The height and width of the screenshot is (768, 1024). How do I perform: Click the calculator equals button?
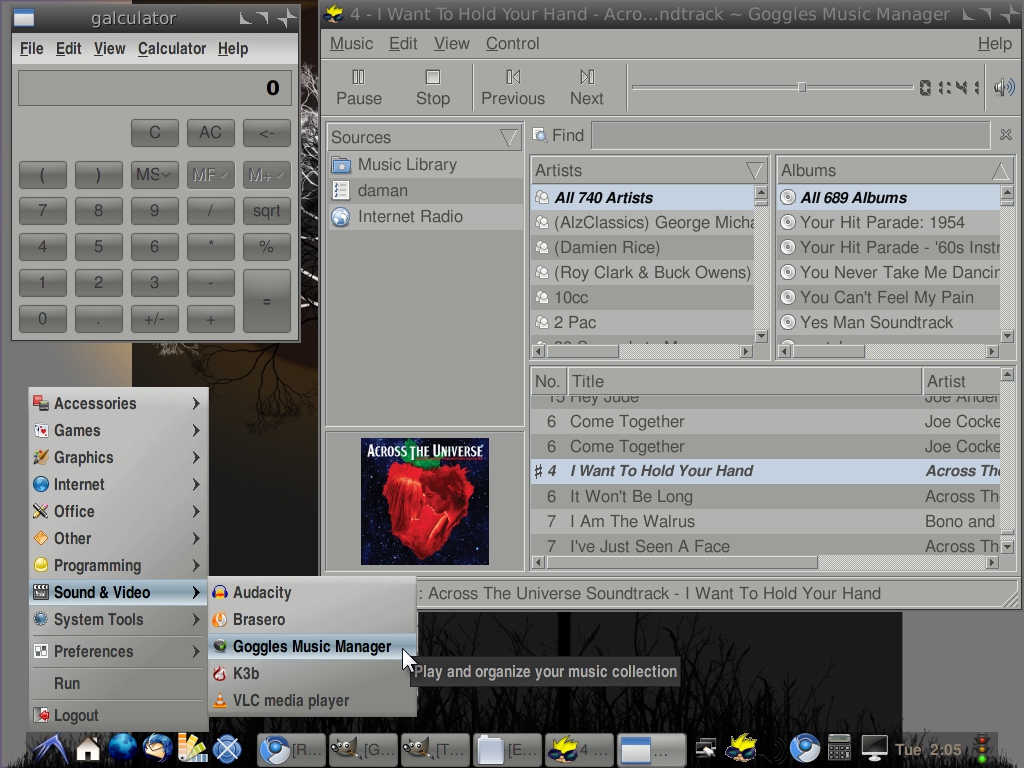(266, 301)
